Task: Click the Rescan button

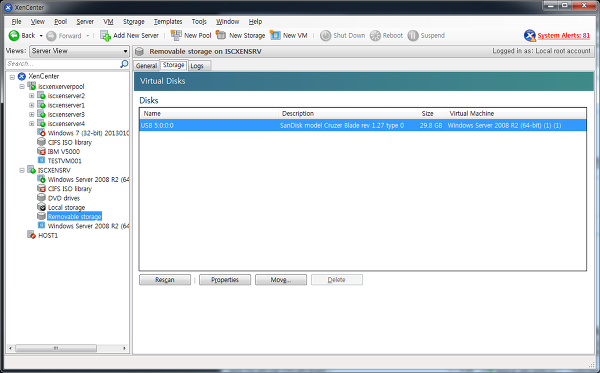Action: pyautogui.click(x=165, y=280)
